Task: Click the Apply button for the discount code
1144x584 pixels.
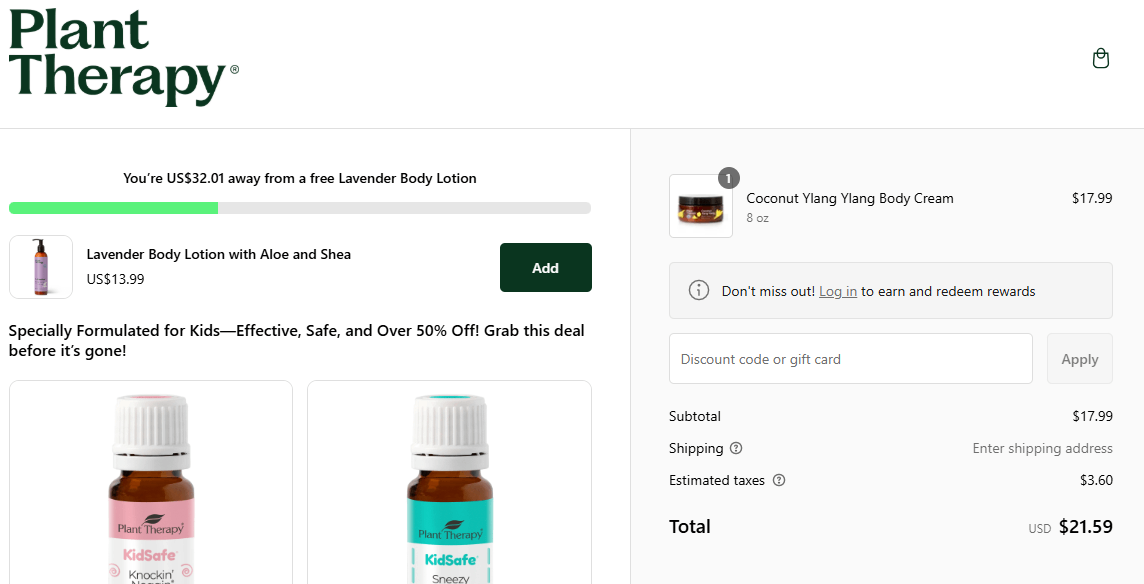Action: coord(1079,358)
